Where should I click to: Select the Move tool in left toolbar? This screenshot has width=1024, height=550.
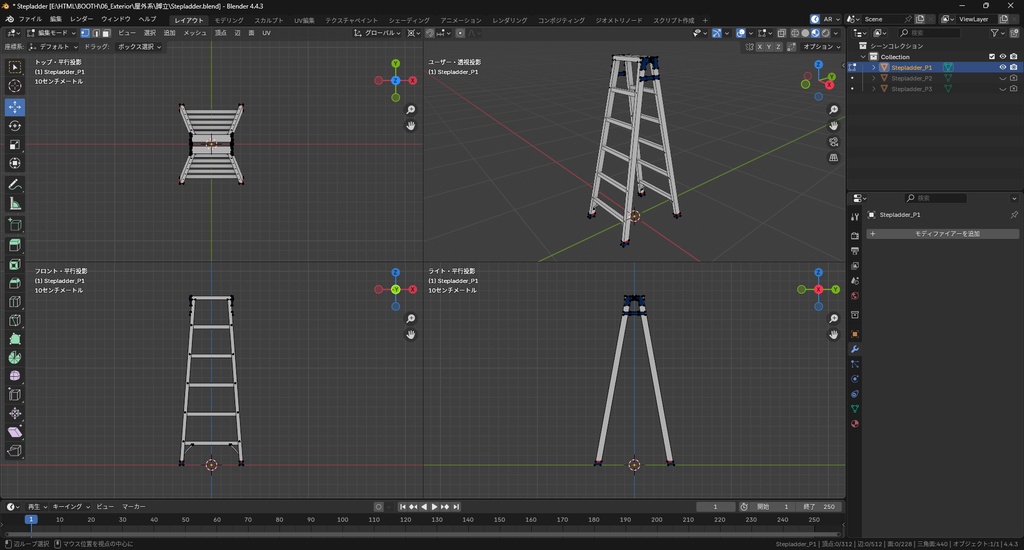point(15,106)
